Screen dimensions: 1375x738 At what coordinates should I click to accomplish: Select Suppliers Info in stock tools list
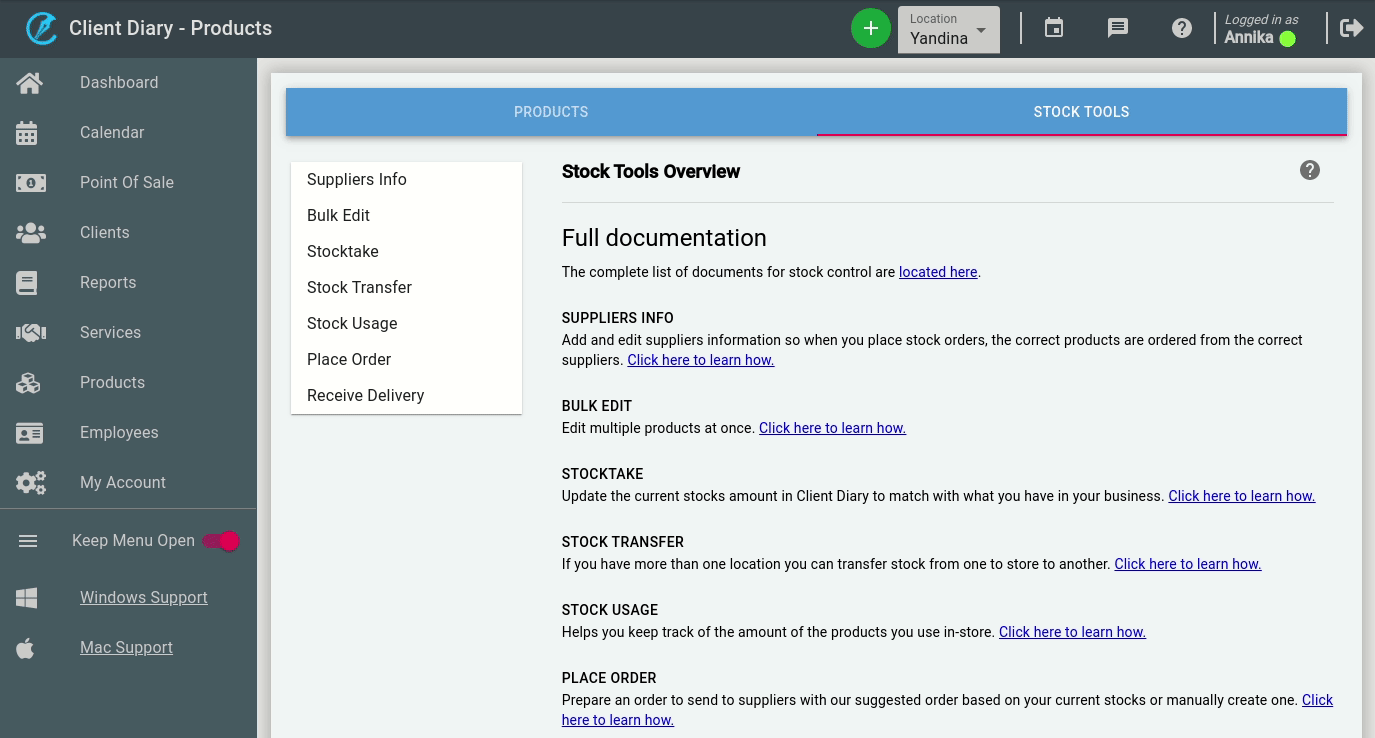[406, 180]
